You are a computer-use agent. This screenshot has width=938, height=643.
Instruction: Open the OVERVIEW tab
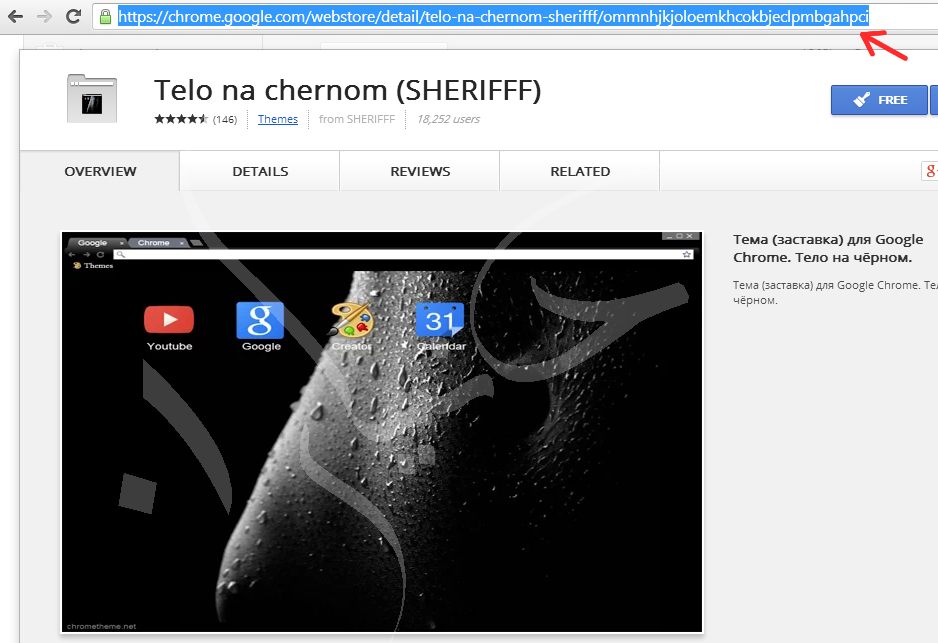[100, 171]
